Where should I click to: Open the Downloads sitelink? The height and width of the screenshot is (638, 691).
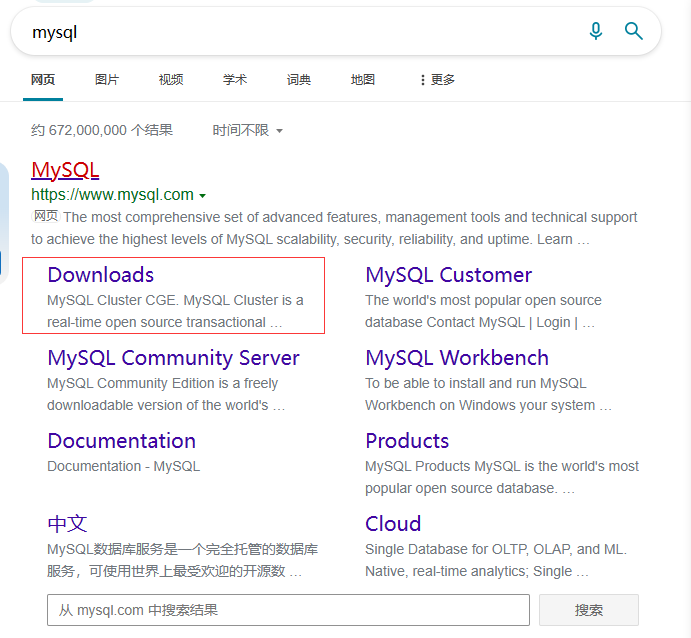pos(100,275)
